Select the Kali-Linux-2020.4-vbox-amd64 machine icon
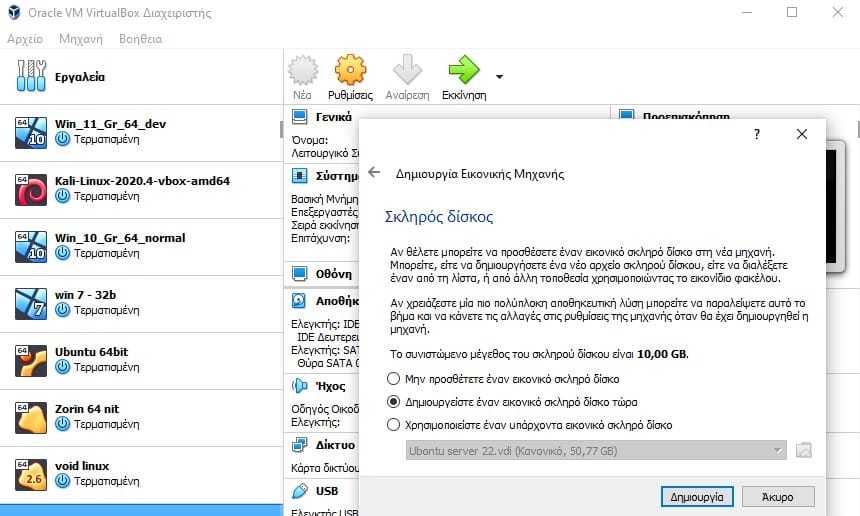This screenshot has height=516, width=860. tap(31, 189)
